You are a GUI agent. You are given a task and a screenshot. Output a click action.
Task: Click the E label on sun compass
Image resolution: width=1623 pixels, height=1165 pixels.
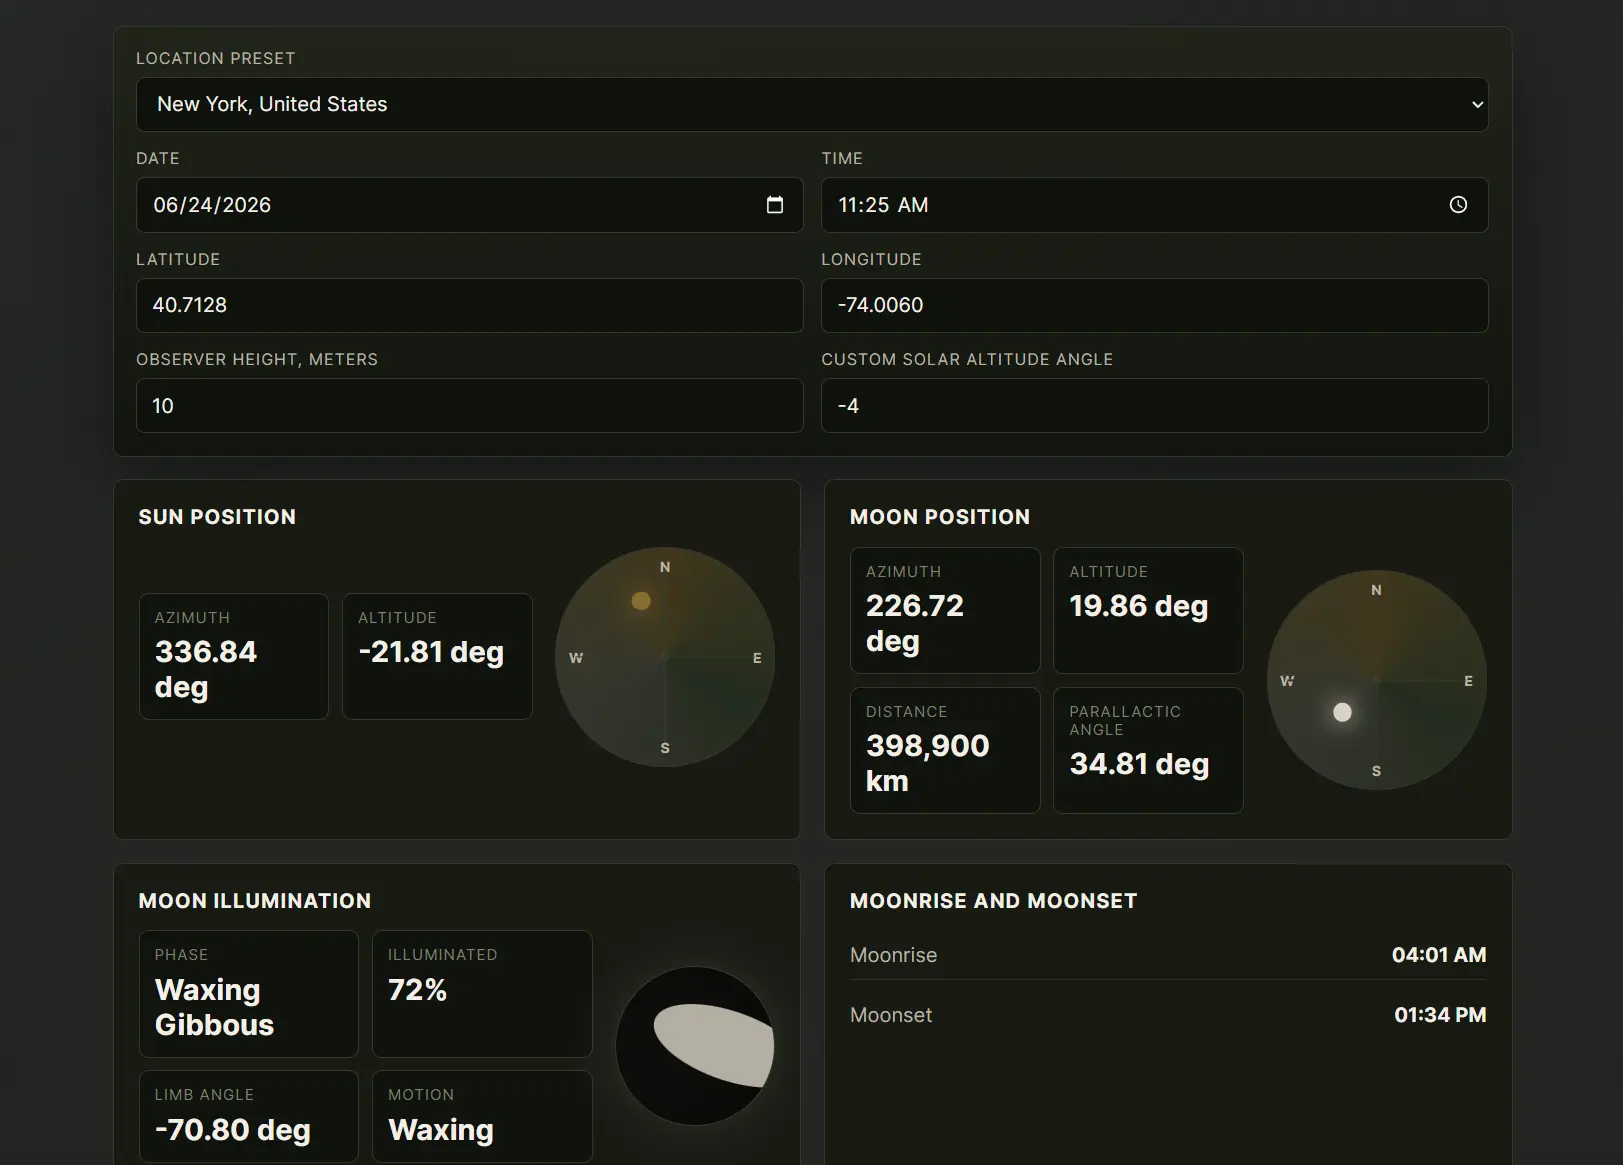click(x=757, y=658)
